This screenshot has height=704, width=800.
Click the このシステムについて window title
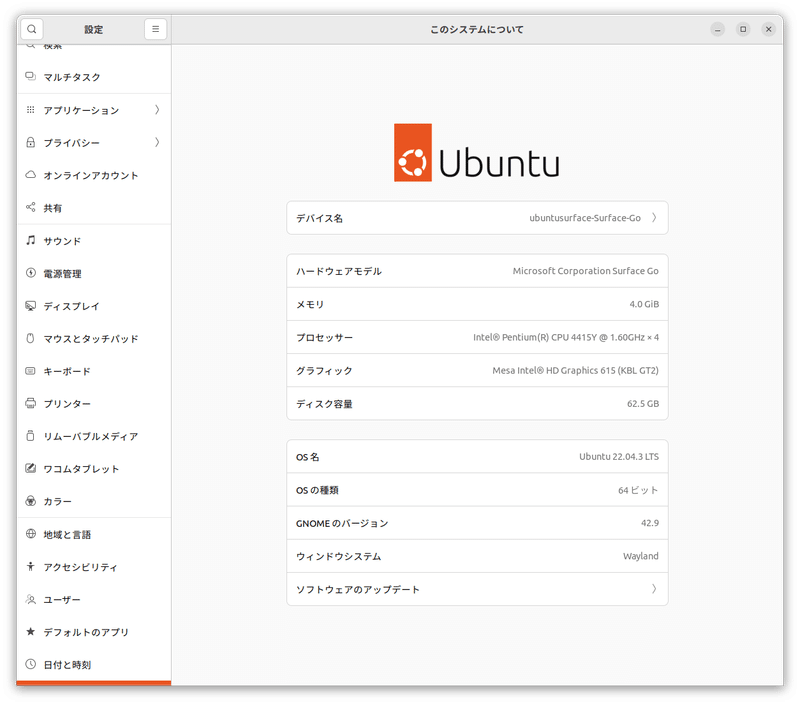pos(477,30)
